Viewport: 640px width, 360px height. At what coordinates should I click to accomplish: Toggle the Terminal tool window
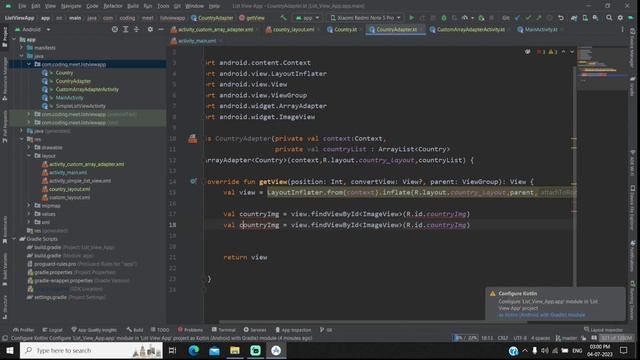(x=223, y=330)
